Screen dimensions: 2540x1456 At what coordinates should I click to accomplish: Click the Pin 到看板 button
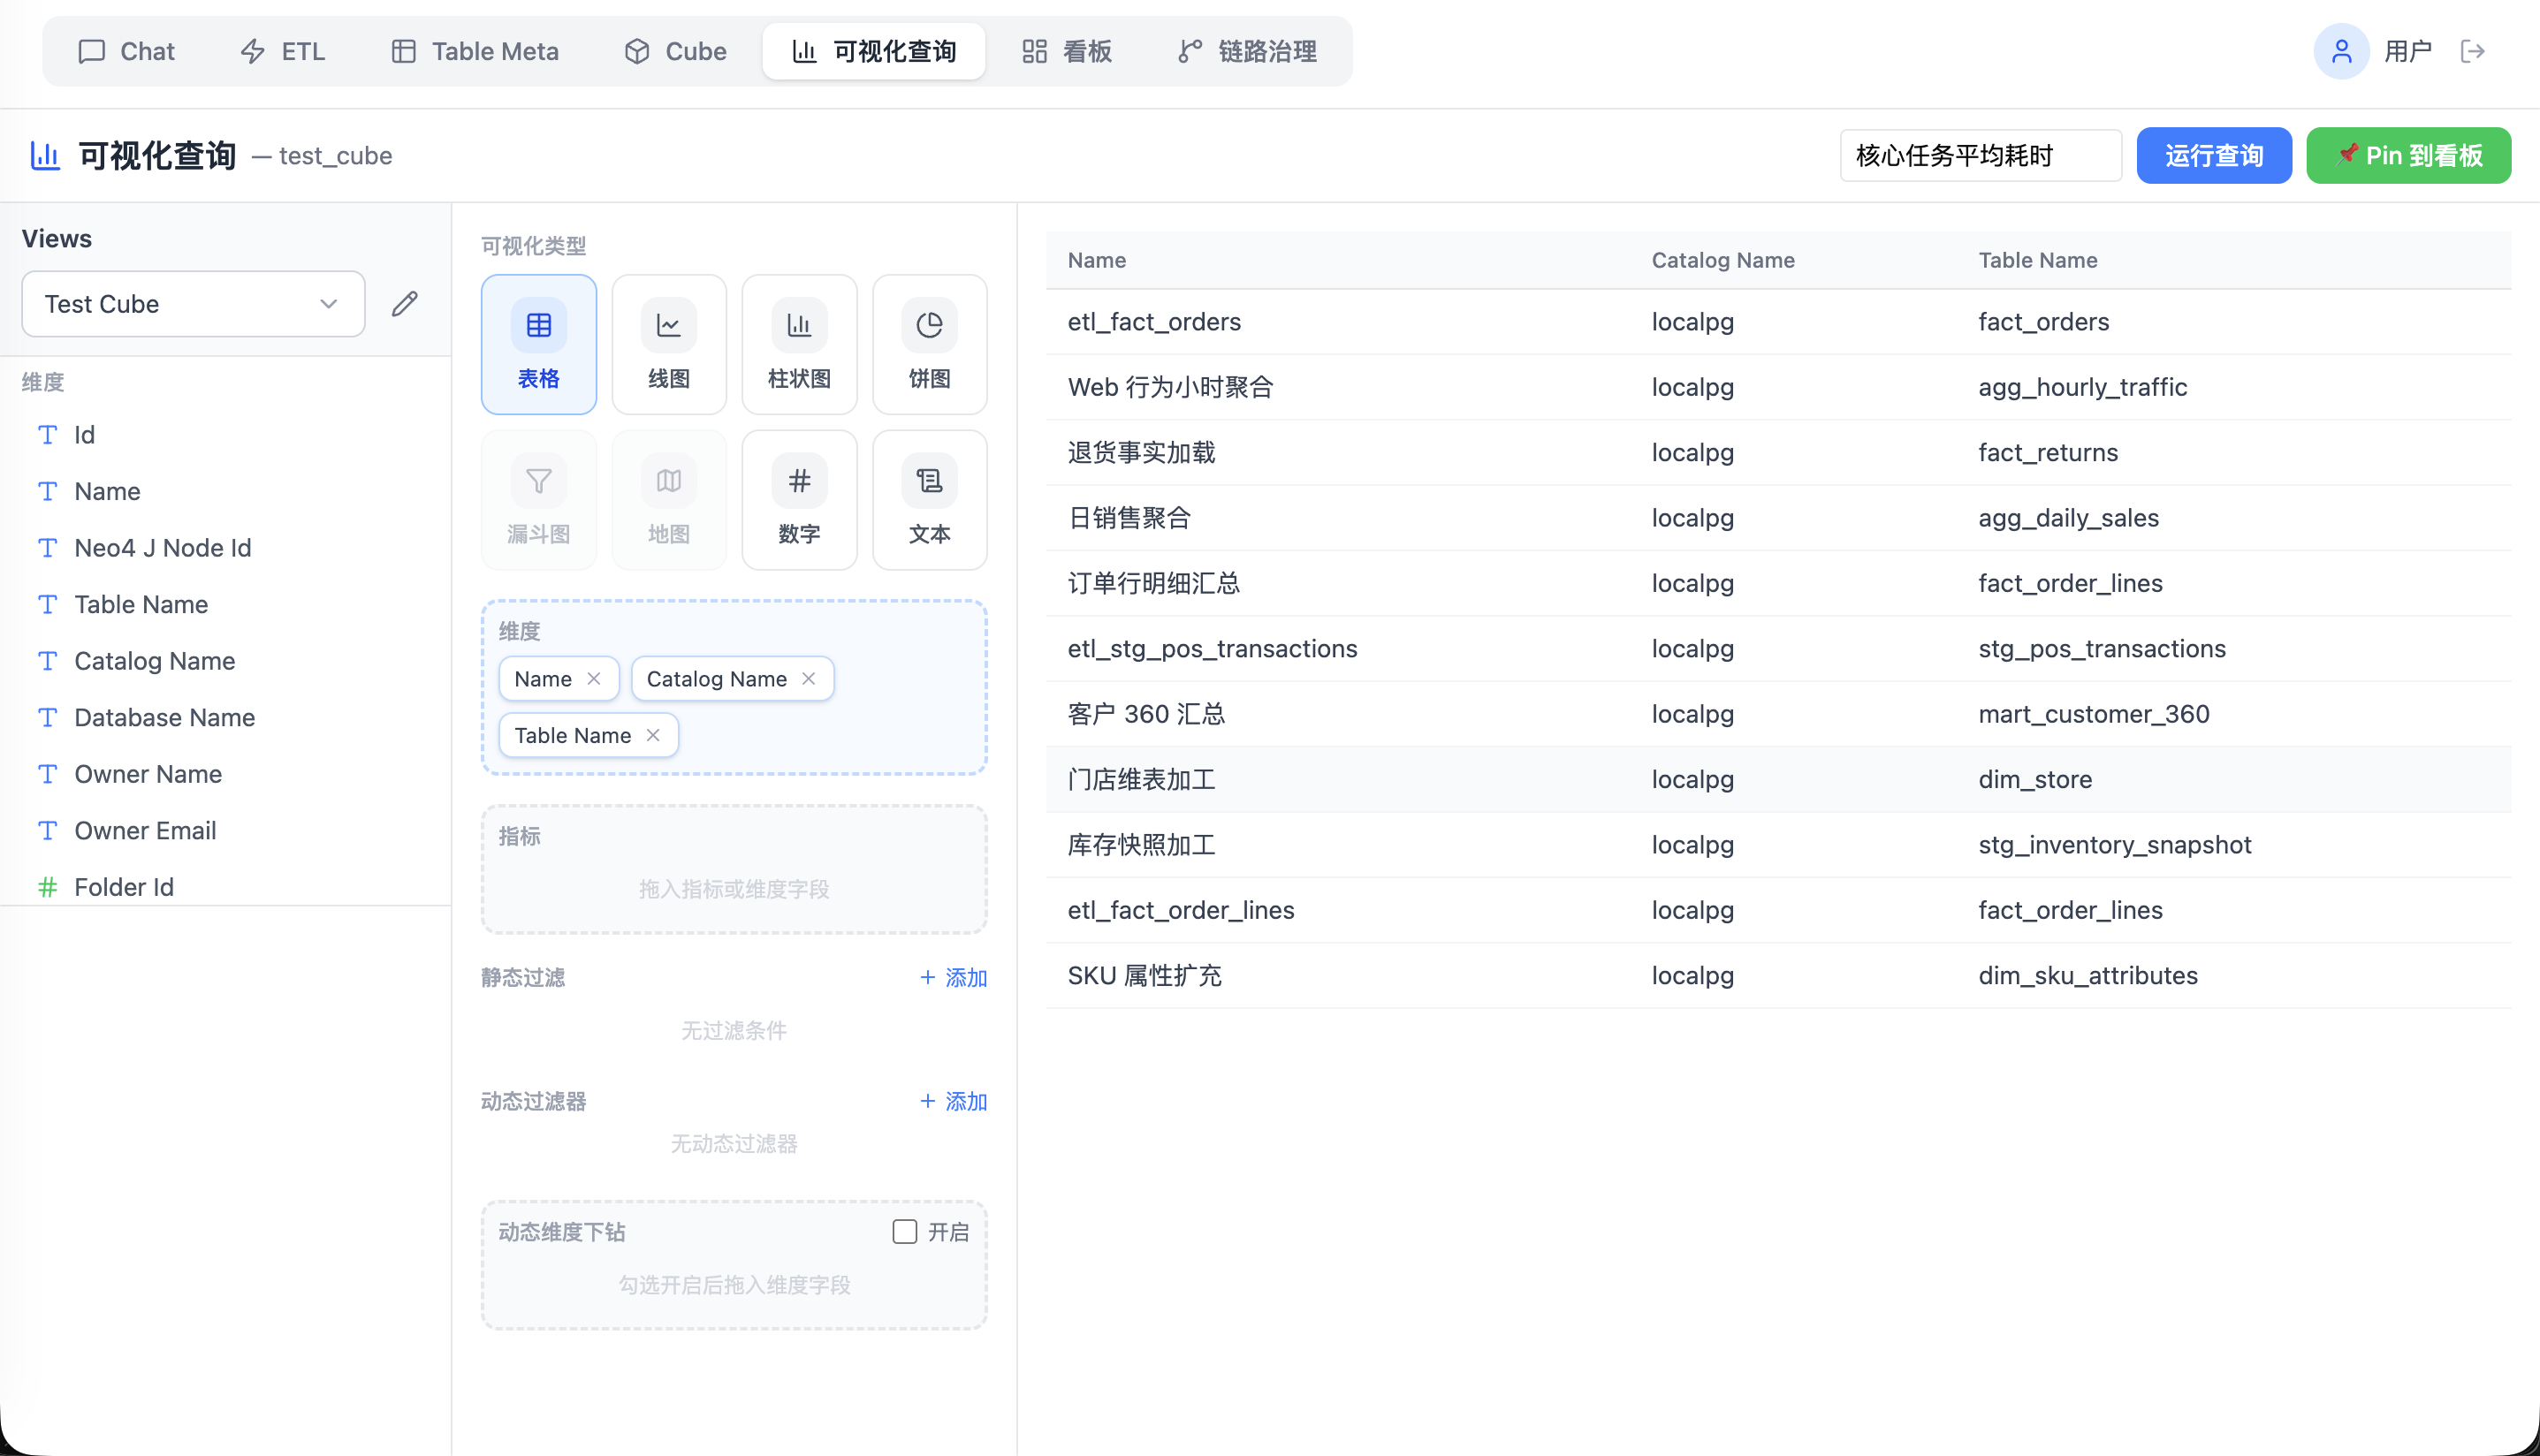(2408, 155)
